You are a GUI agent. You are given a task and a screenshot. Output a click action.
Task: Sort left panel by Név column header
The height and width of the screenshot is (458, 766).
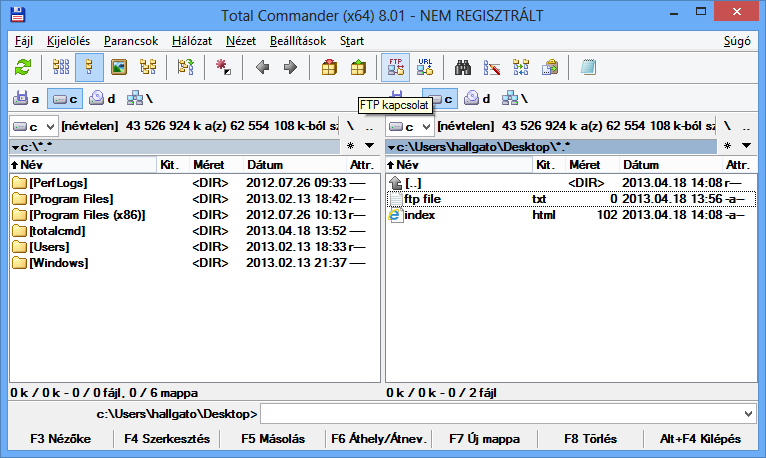83,165
